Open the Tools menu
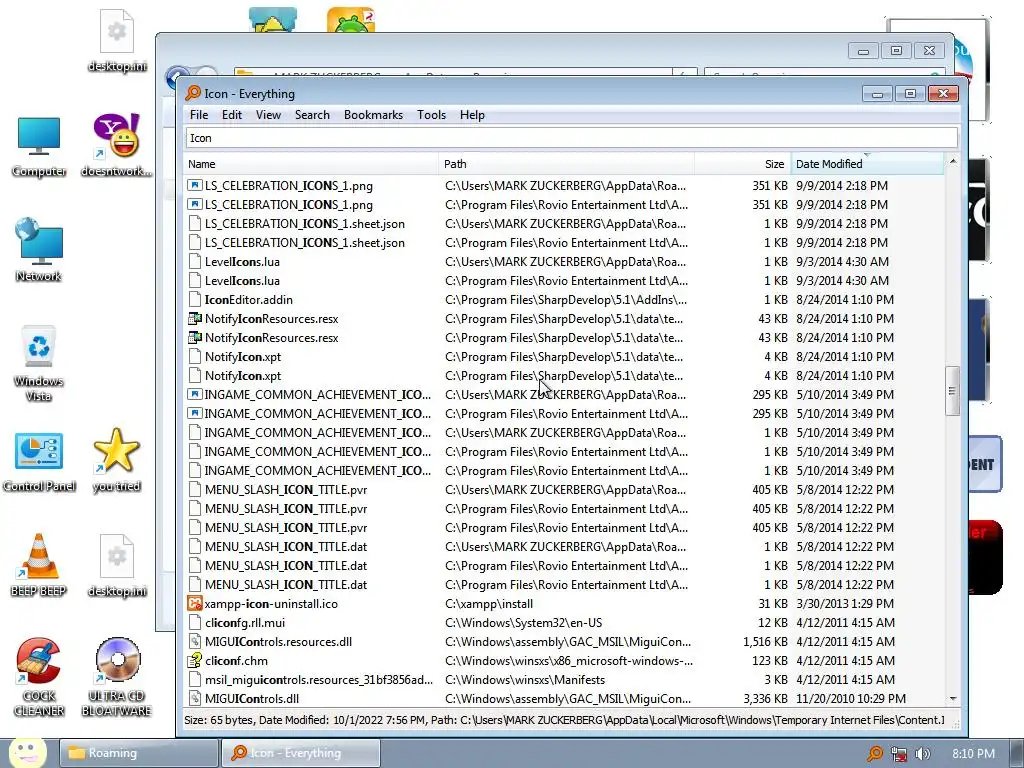1024x768 pixels. (432, 115)
